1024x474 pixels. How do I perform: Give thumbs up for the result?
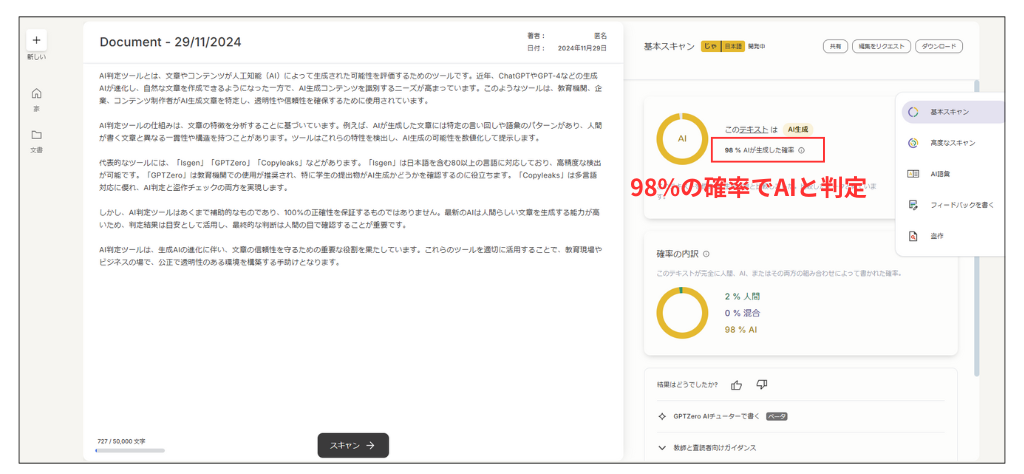[x=737, y=385]
